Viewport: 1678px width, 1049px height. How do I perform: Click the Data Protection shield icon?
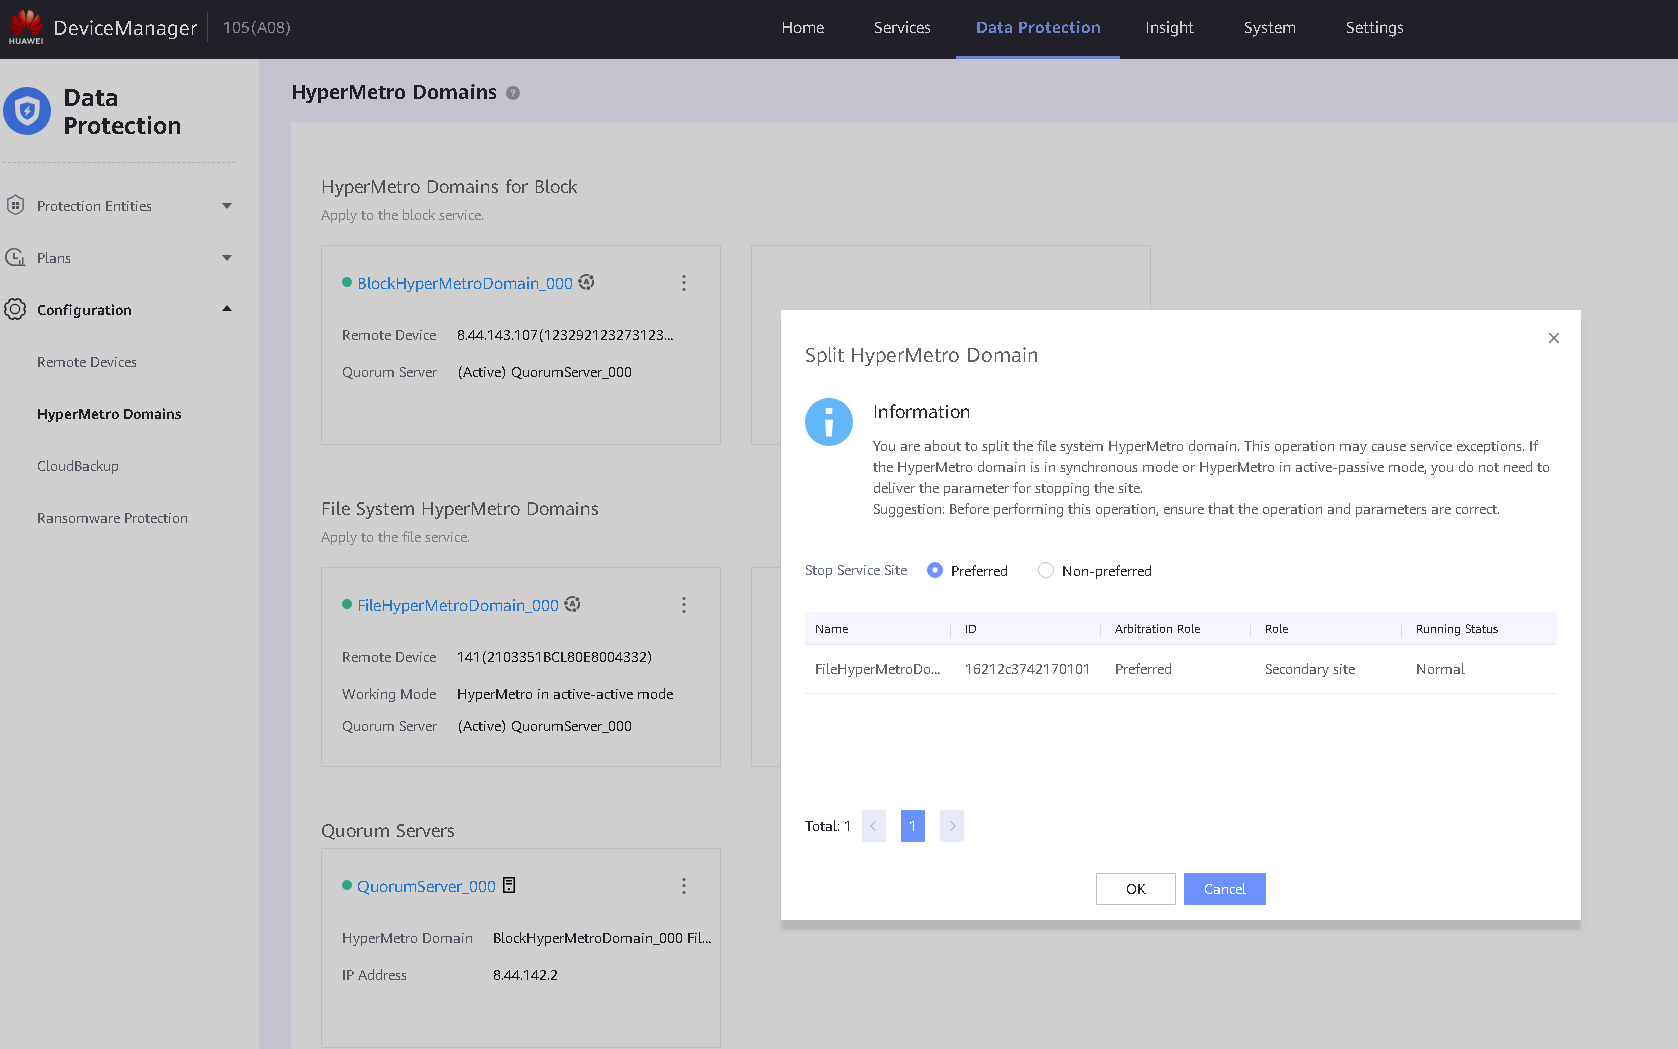point(27,111)
